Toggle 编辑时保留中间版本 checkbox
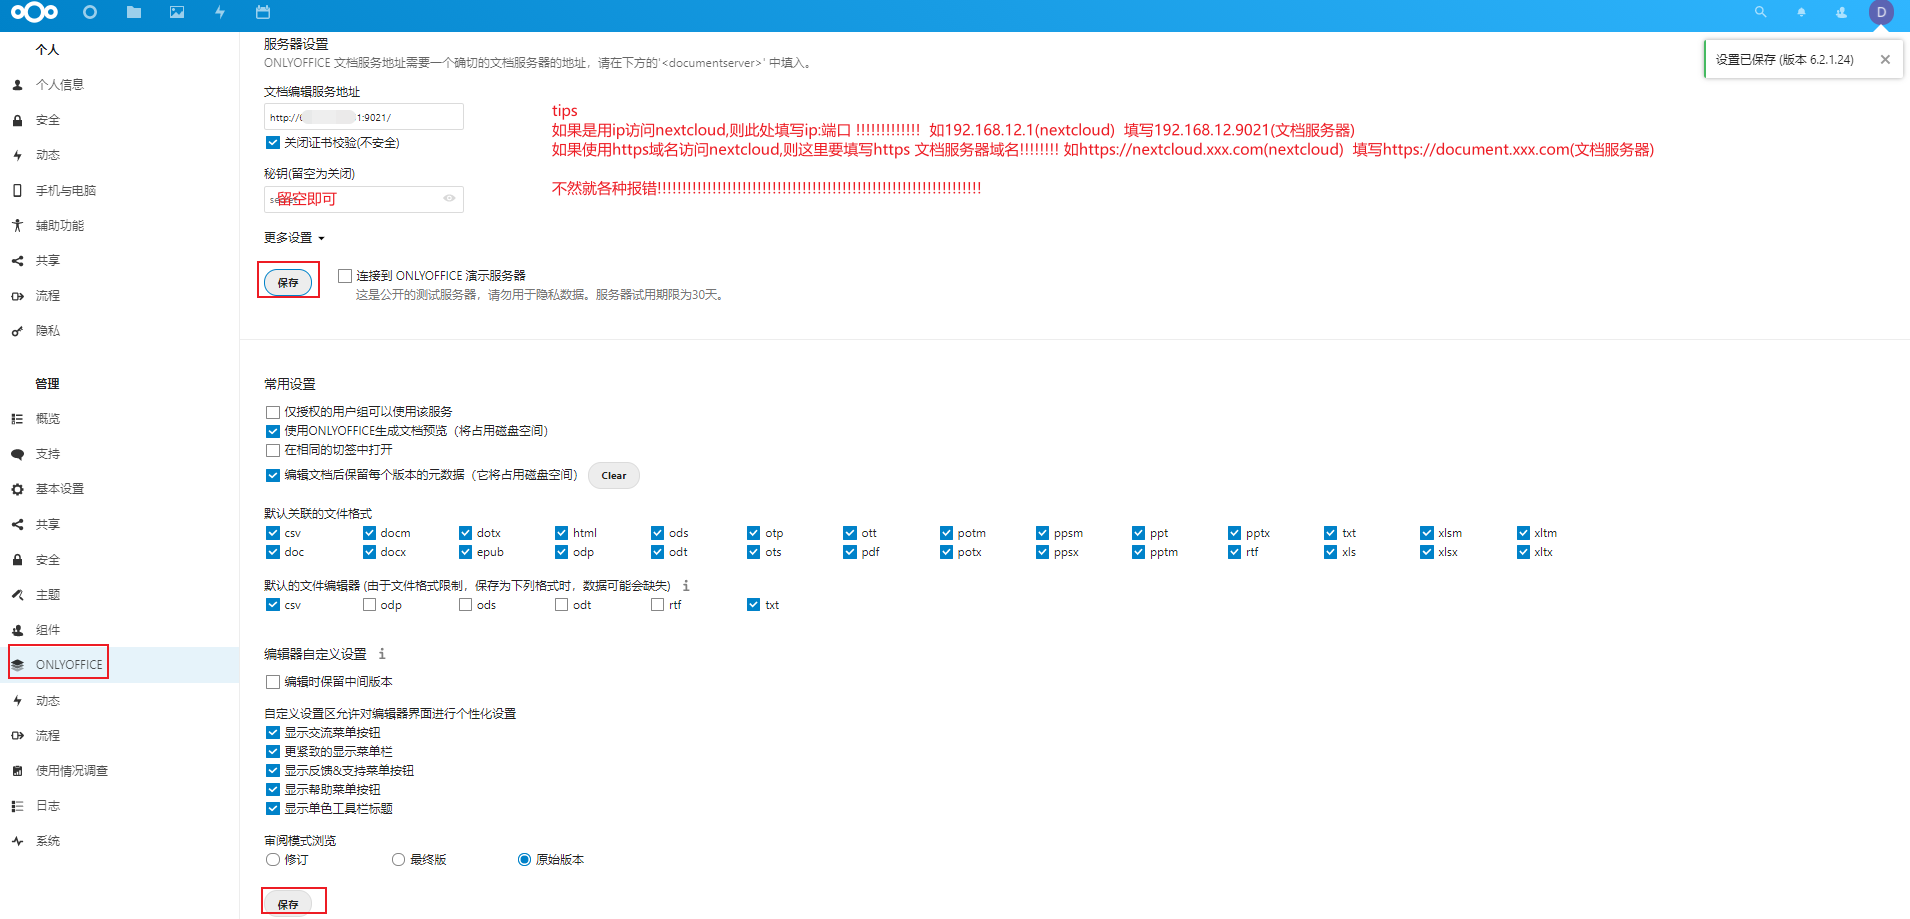Viewport: 1910px width, 919px height. click(273, 682)
